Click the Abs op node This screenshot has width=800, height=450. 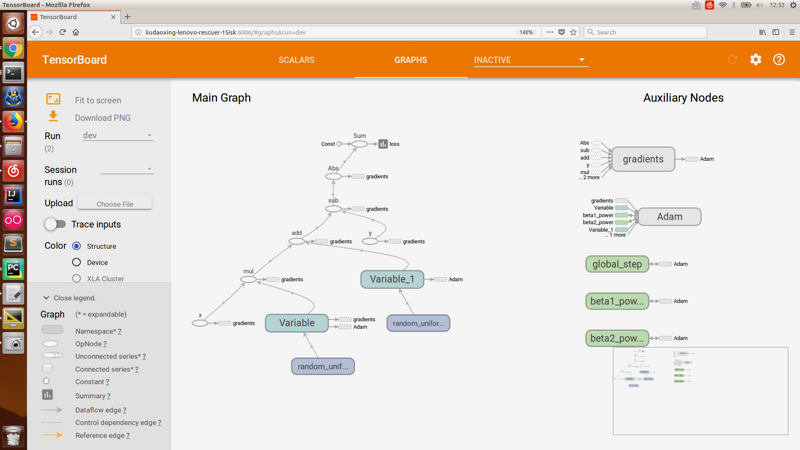coord(333,177)
